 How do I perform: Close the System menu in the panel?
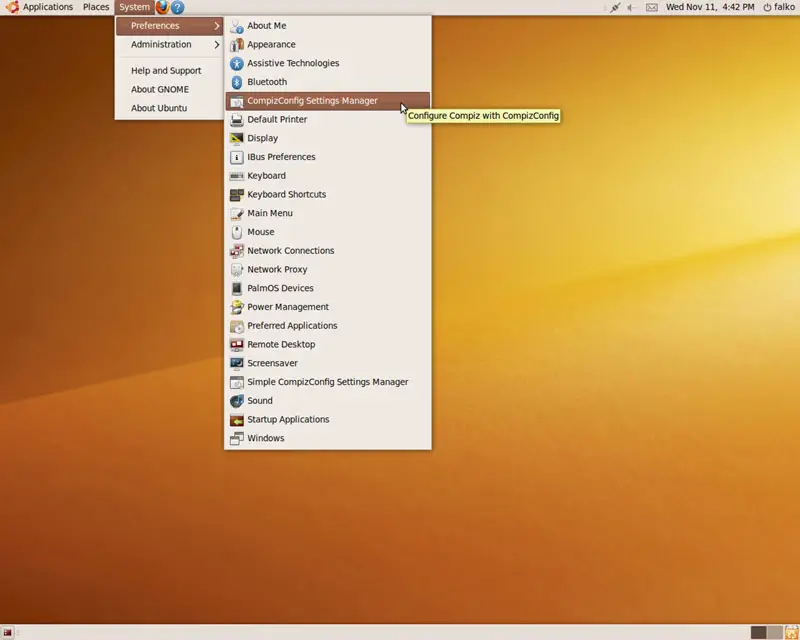click(134, 7)
